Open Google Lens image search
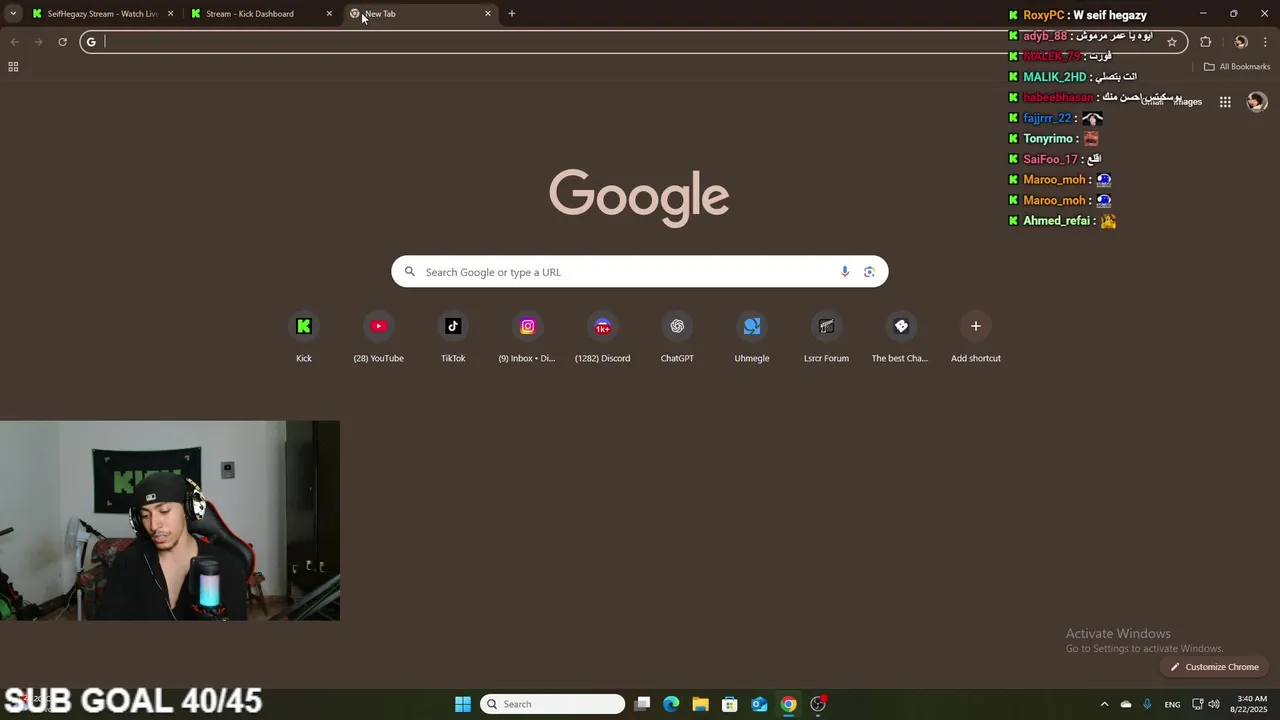1280x720 pixels. coord(869,272)
